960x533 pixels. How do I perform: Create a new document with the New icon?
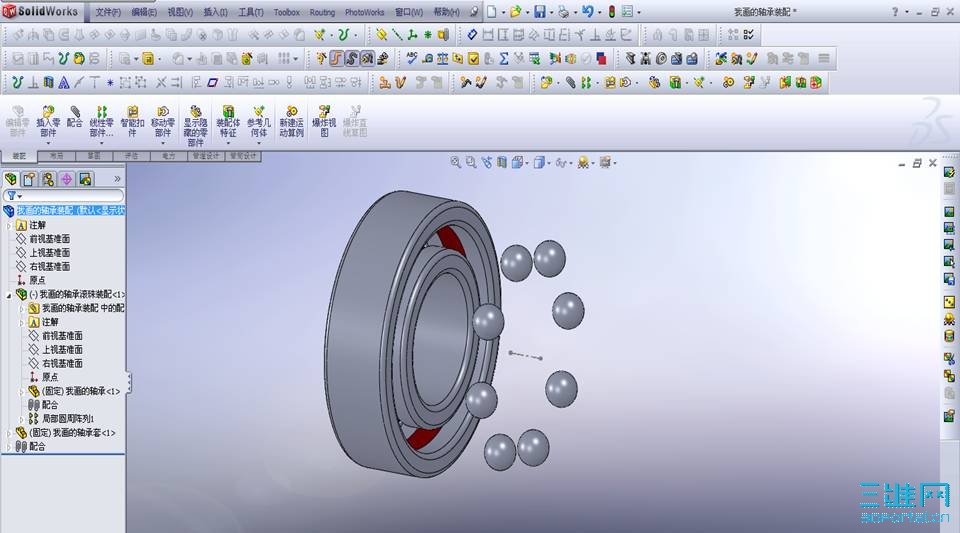point(492,11)
